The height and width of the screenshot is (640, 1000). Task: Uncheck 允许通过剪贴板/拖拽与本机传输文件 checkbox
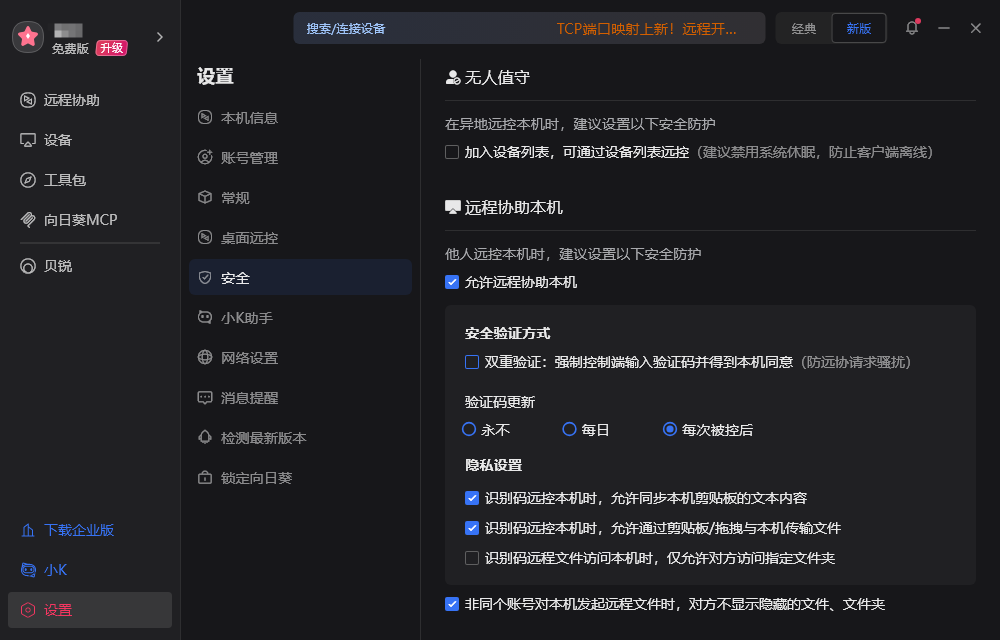pyautogui.click(x=472, y=528)
